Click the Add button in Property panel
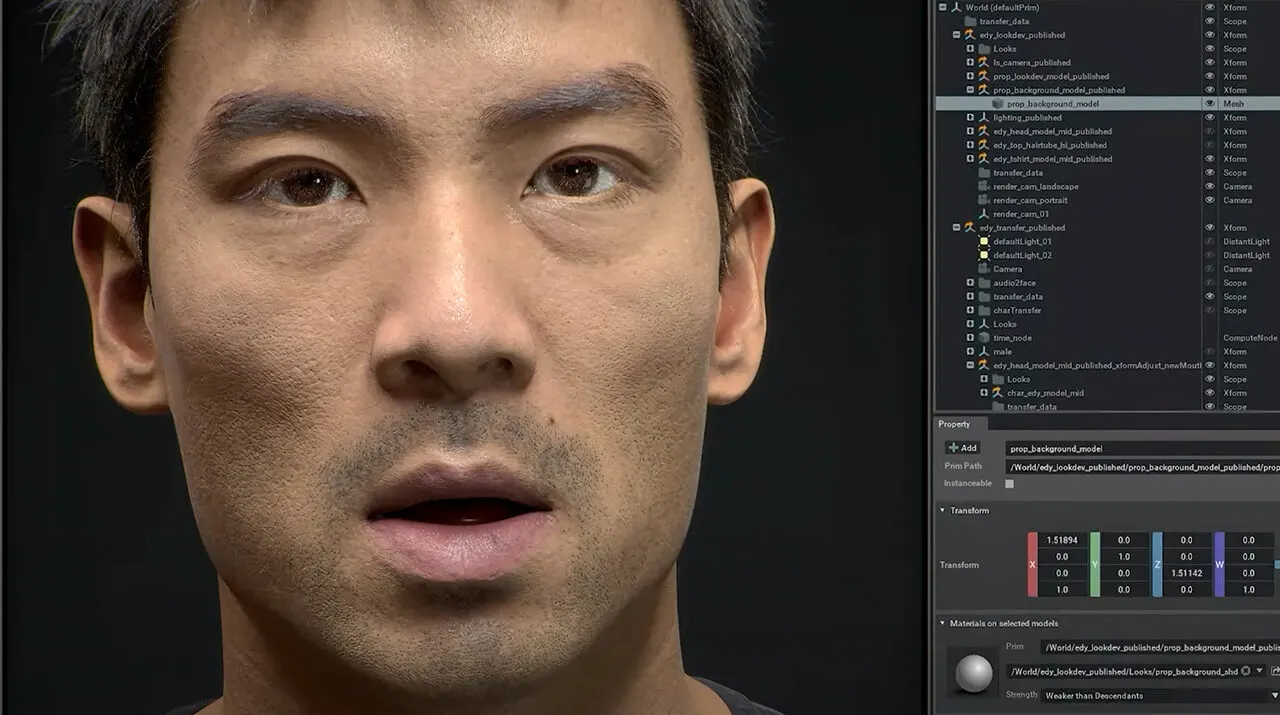 tap(962, 448)
